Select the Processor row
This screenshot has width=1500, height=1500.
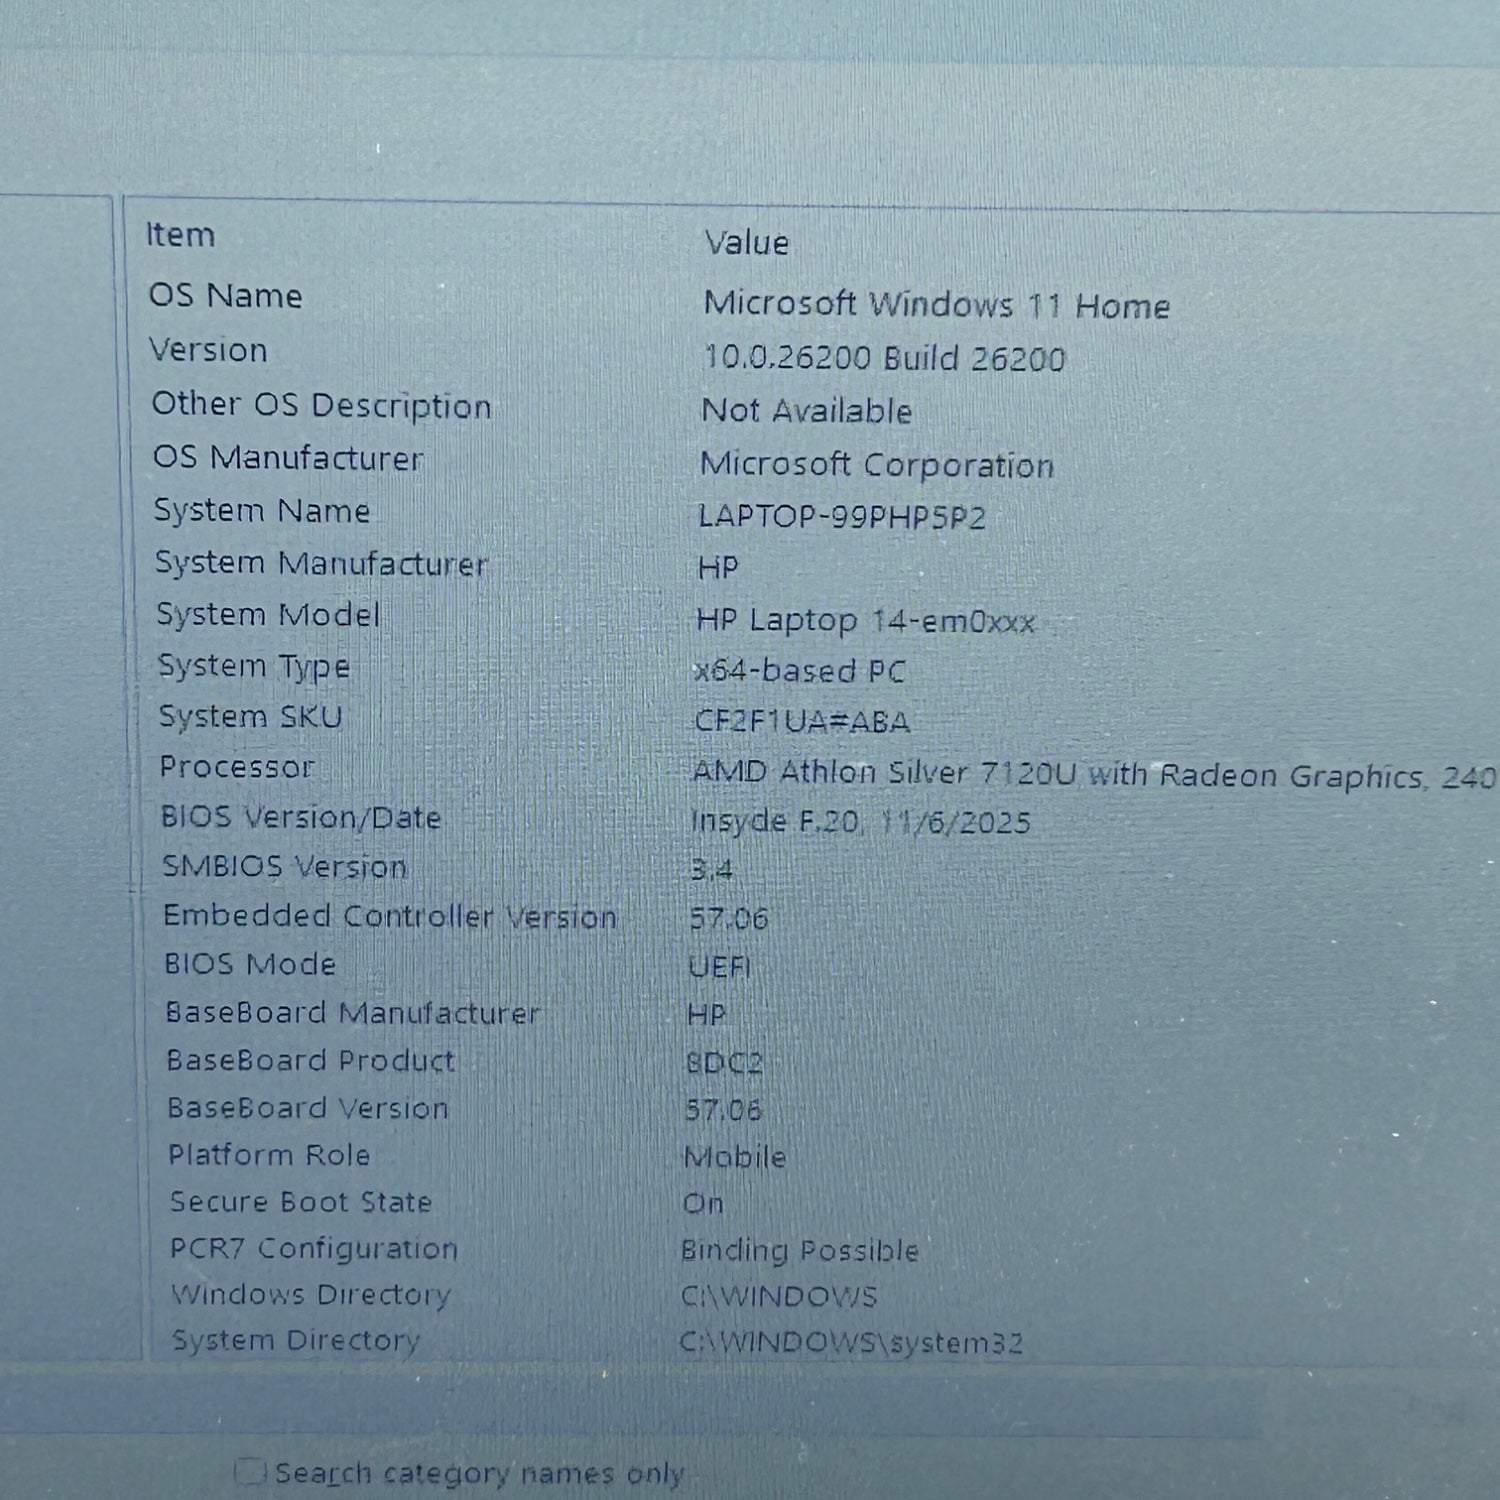pyautogui.click(x=237, y=767)
